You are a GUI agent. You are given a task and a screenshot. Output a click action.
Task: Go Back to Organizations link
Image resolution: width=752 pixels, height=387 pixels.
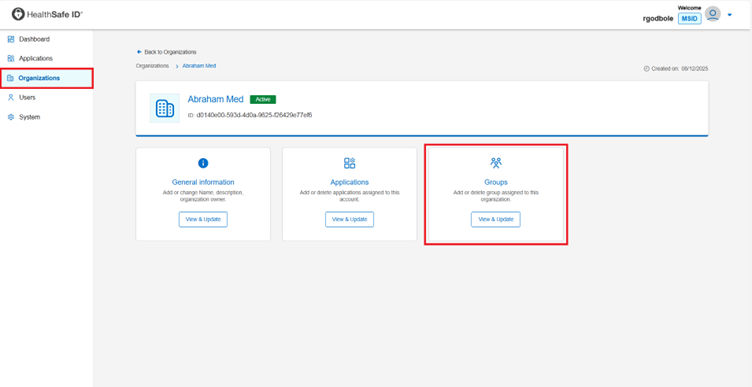click(x=166, y=52)
